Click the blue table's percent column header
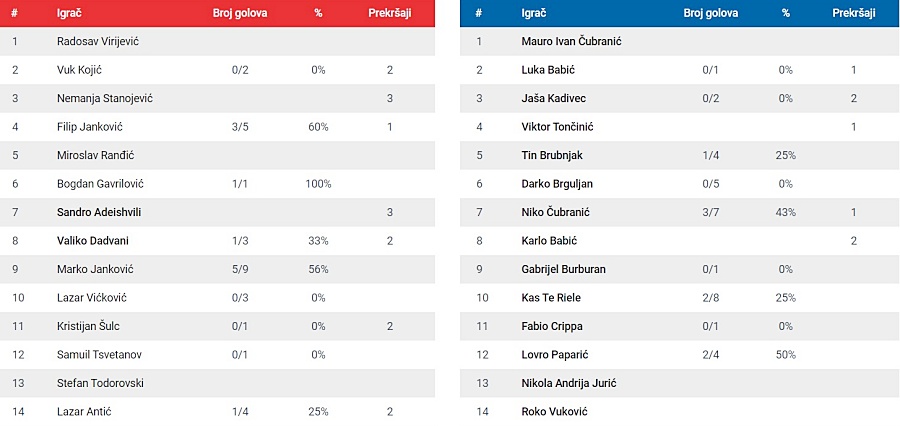Image resolution: width=900 pixels, height=426 pixels. 786,14
